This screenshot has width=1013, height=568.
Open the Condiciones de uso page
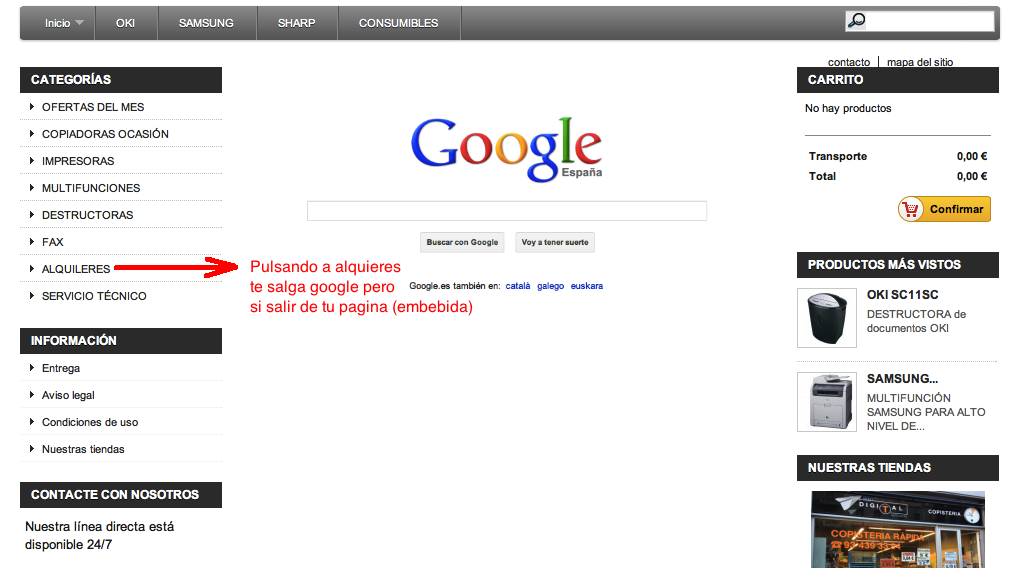click(x=90, y=423)
